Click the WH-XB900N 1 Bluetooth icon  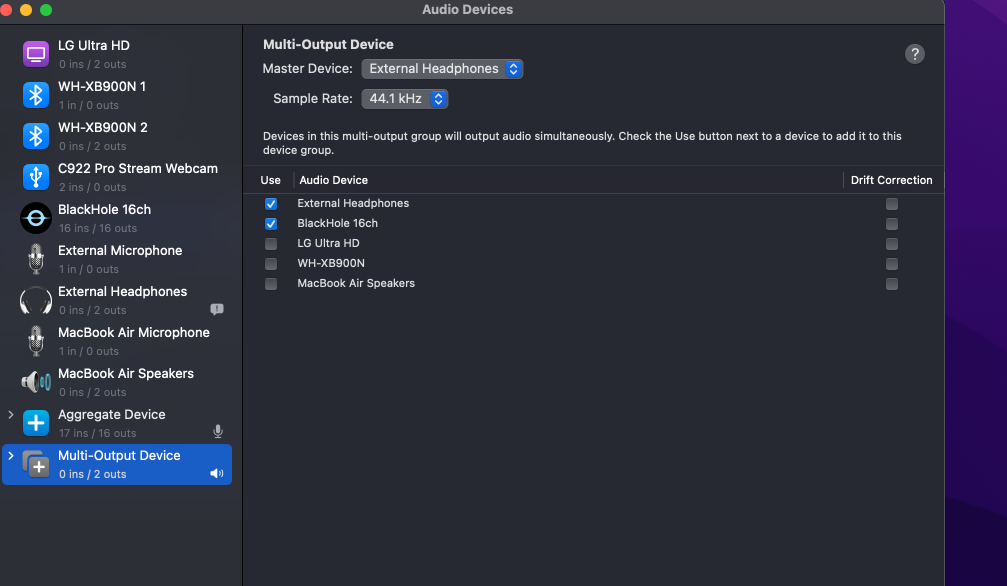pyautogui.click(x=36, y=95)
